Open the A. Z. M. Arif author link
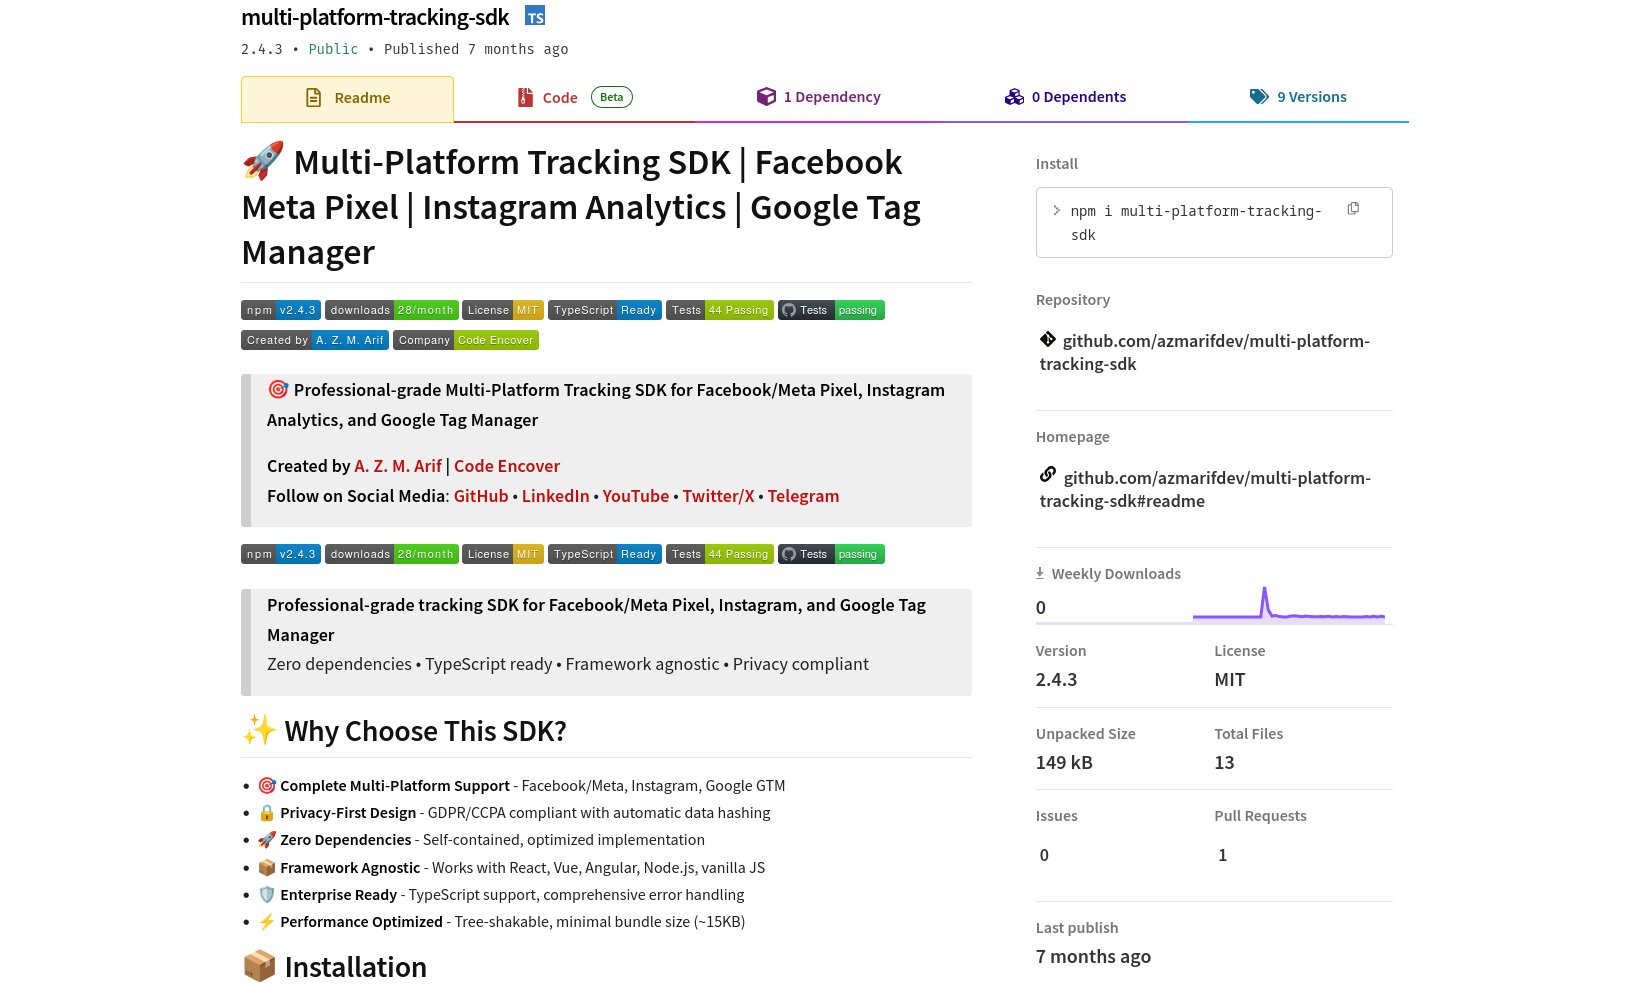1625x984 pixels. pyautogui.click(x=398, y=466)
